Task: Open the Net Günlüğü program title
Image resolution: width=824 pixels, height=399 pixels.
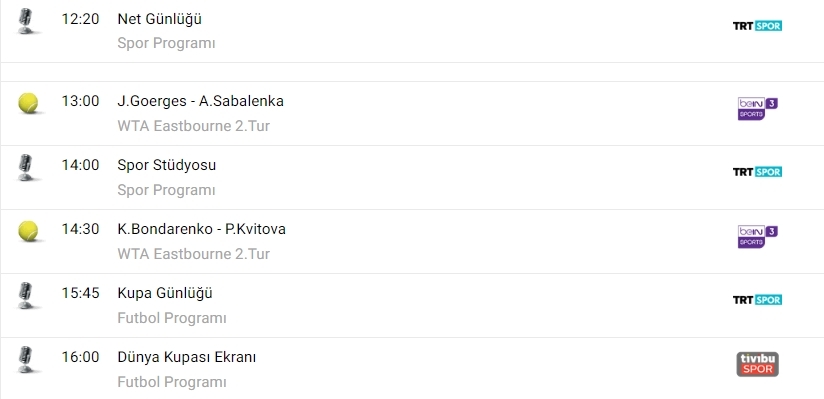Action: click(160, 19)
